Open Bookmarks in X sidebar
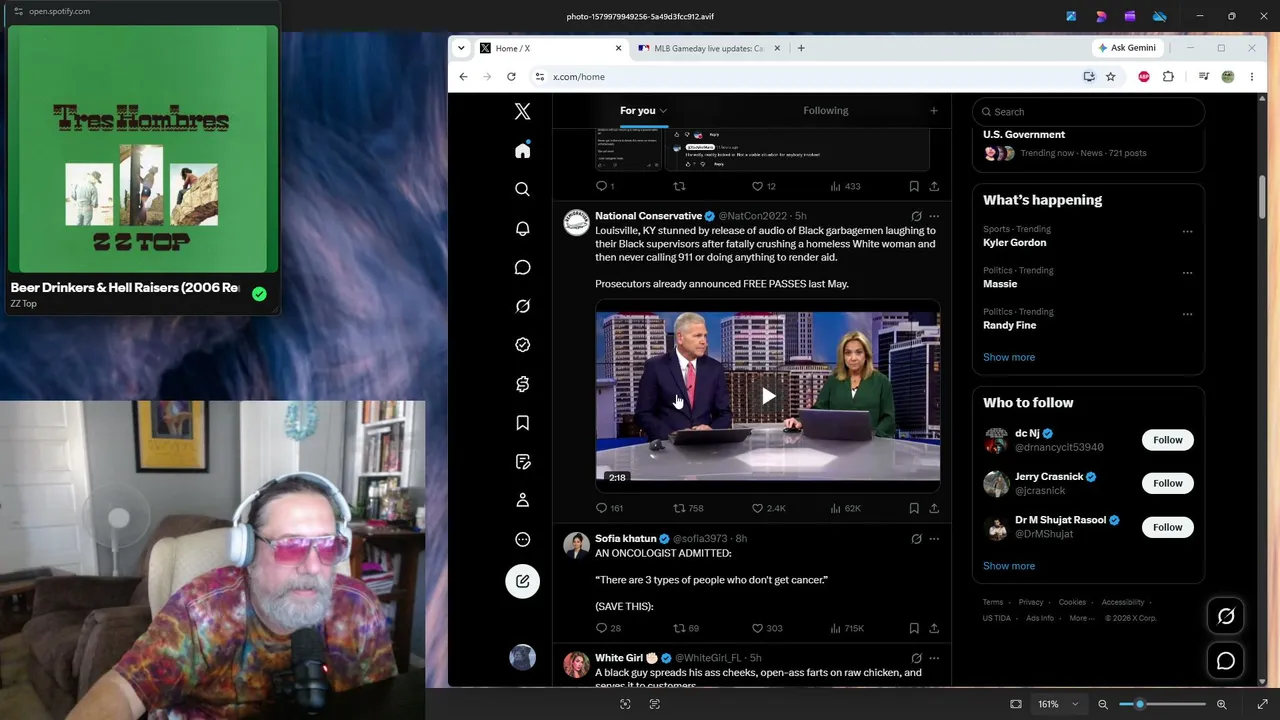This screenshot has height=720, width=1280. 522,423
